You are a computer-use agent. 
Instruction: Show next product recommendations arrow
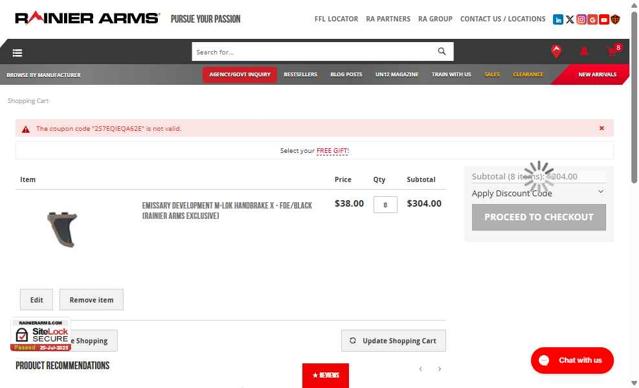point(439,369)
